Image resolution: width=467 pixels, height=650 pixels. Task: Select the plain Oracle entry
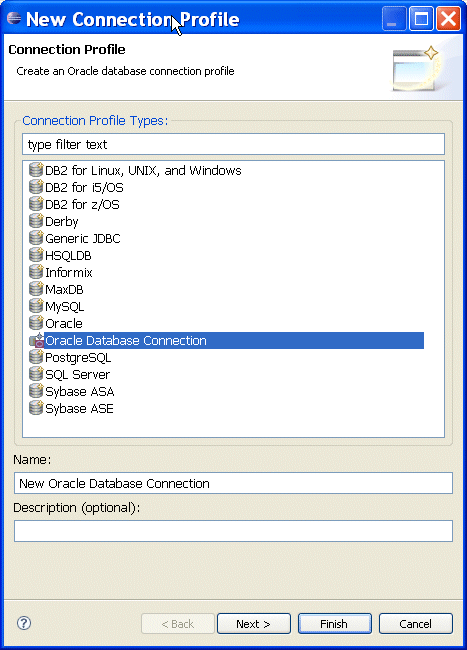coord(63,323)
